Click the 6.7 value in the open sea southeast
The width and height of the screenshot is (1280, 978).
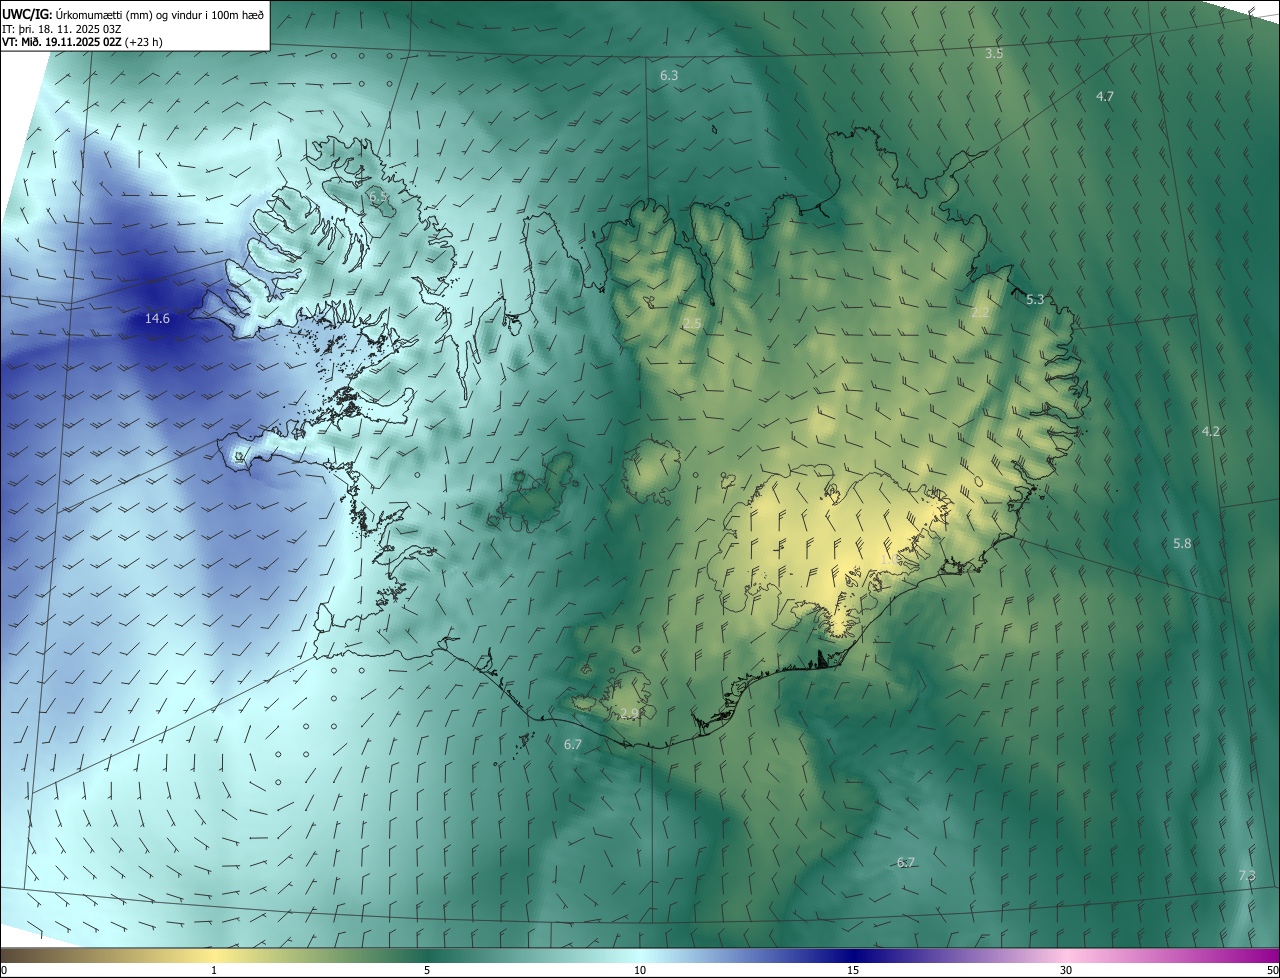click(906, 862)
